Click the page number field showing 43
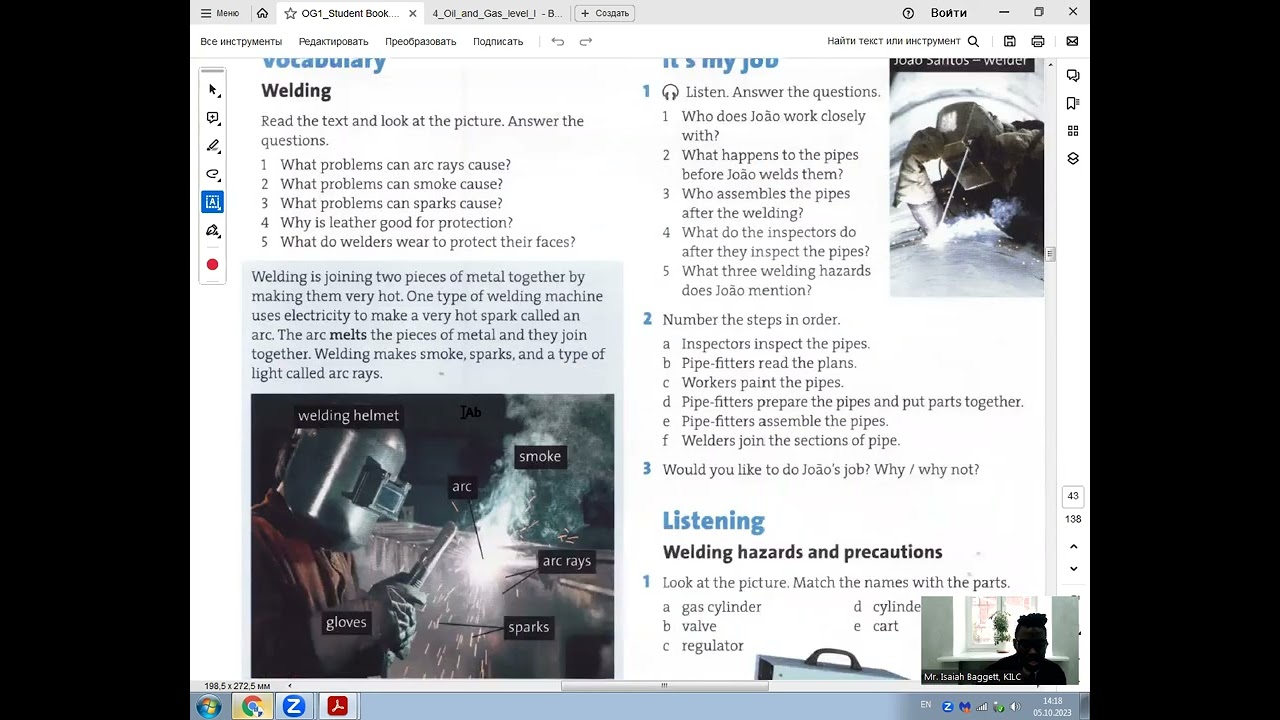This screenshot has height=720, width=1280. click(1073, 496)
